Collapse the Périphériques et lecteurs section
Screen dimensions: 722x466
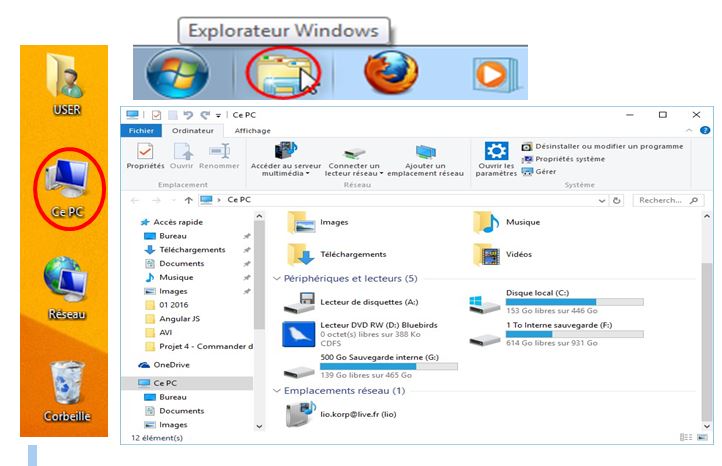point(277,279)
